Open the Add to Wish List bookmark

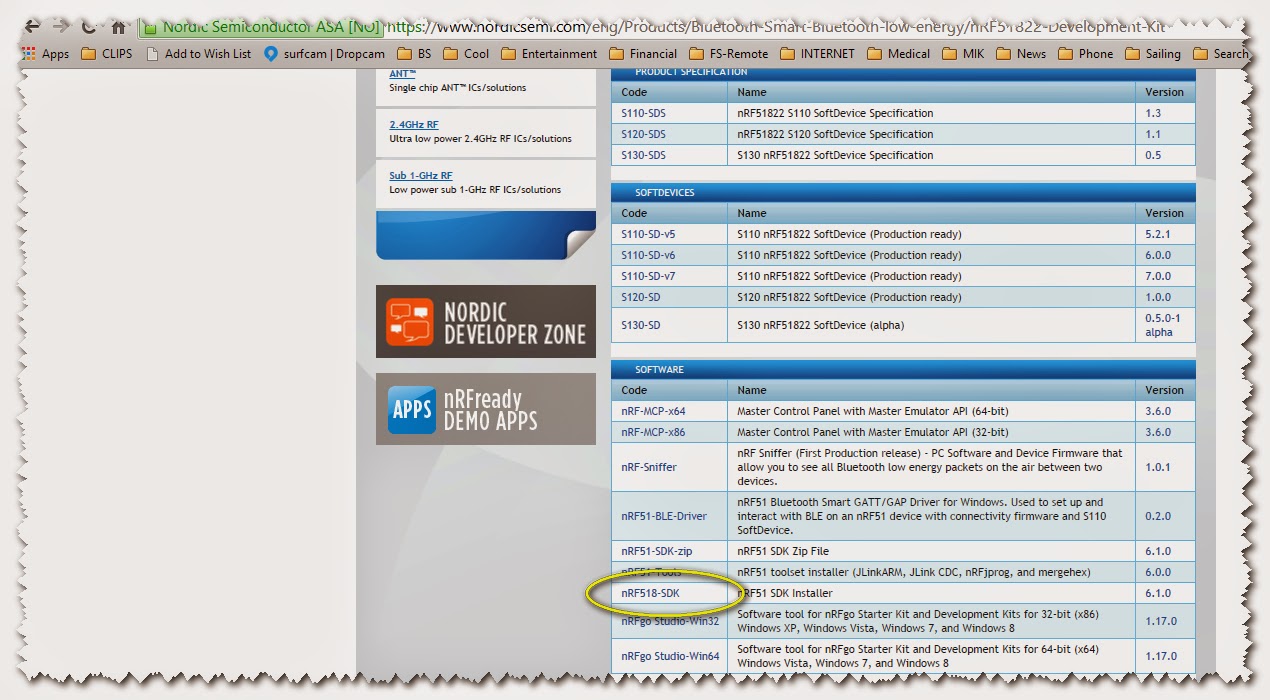pyautogui.click(x=199, y=54)
